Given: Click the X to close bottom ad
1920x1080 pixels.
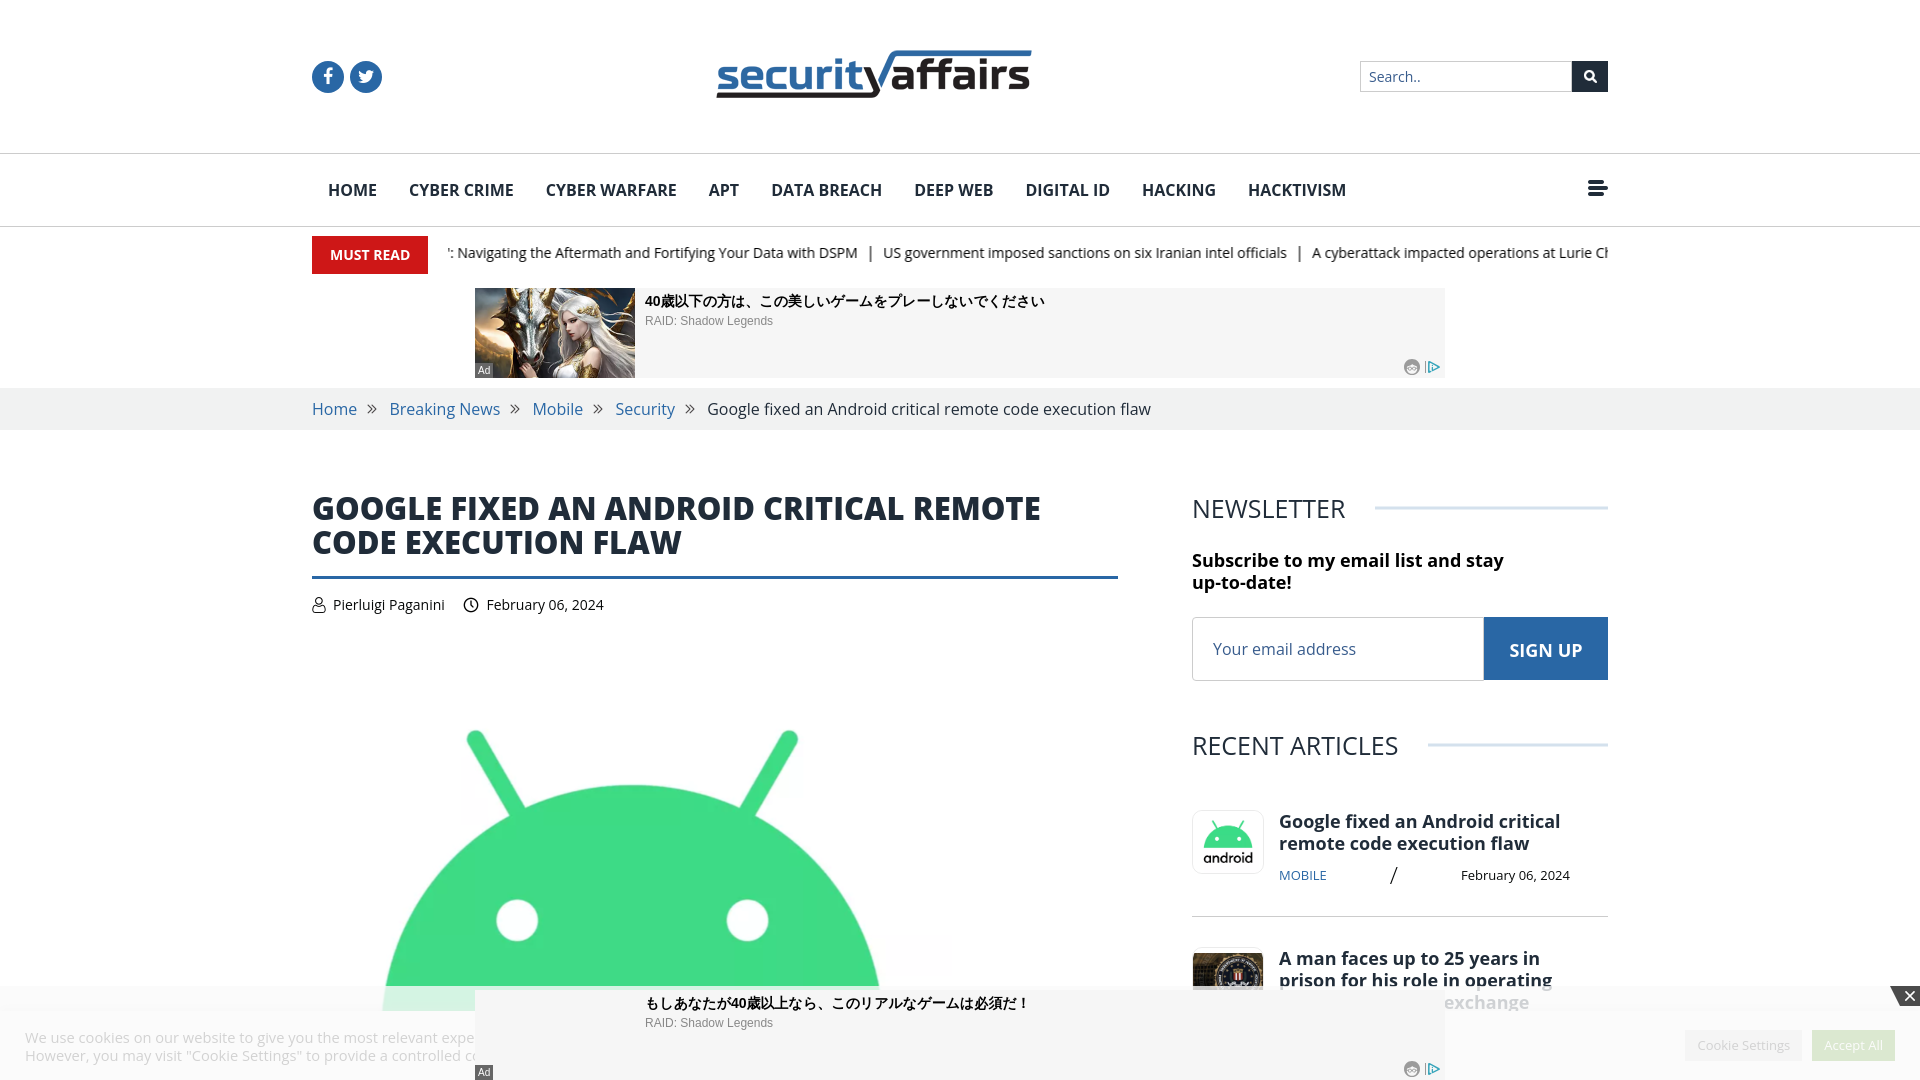Looking at the screenshot, I should click(x=1908, y=996).
